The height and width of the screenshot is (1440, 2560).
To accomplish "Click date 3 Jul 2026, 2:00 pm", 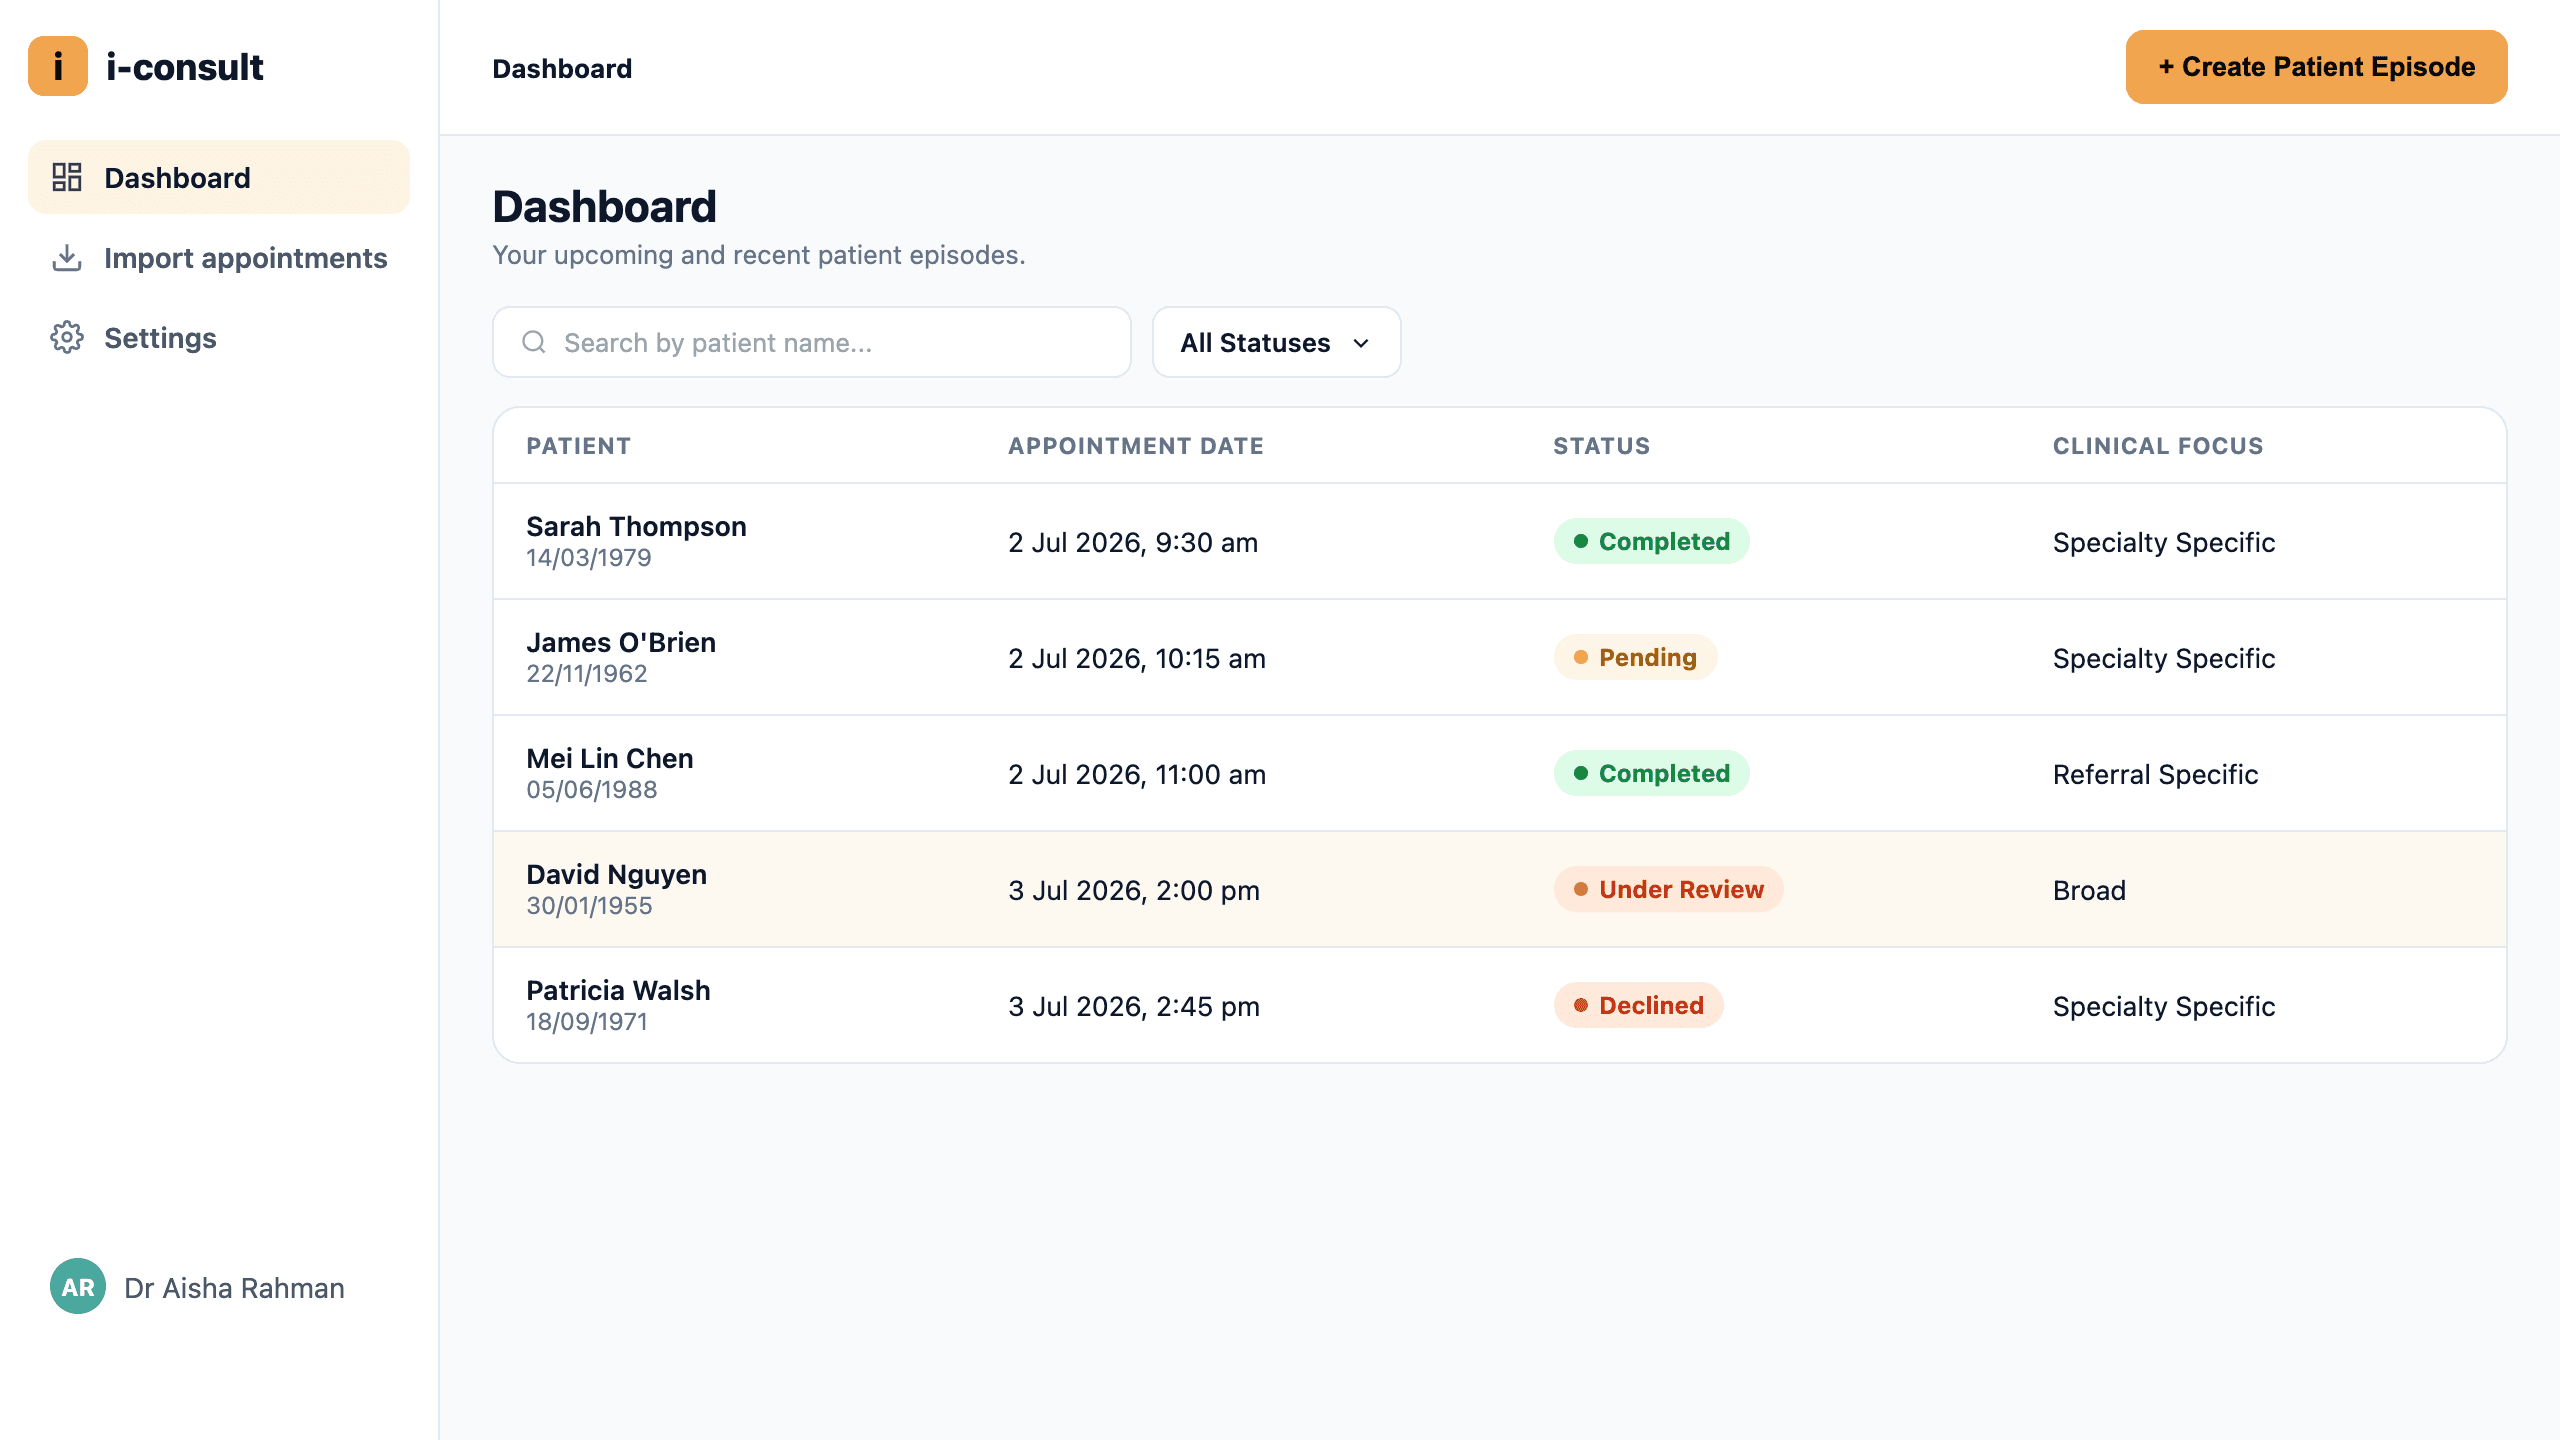I will click(x=1134, y=890).
